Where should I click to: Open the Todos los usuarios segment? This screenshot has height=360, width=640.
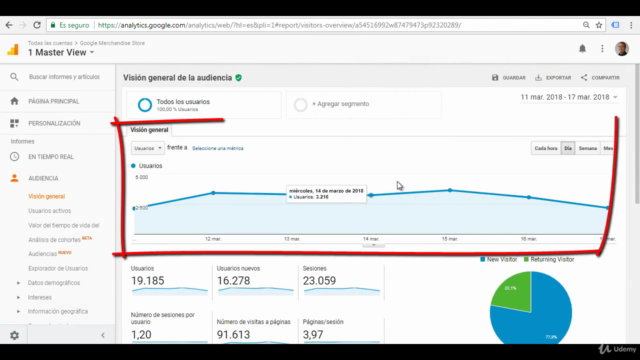[x=204, y=105]
